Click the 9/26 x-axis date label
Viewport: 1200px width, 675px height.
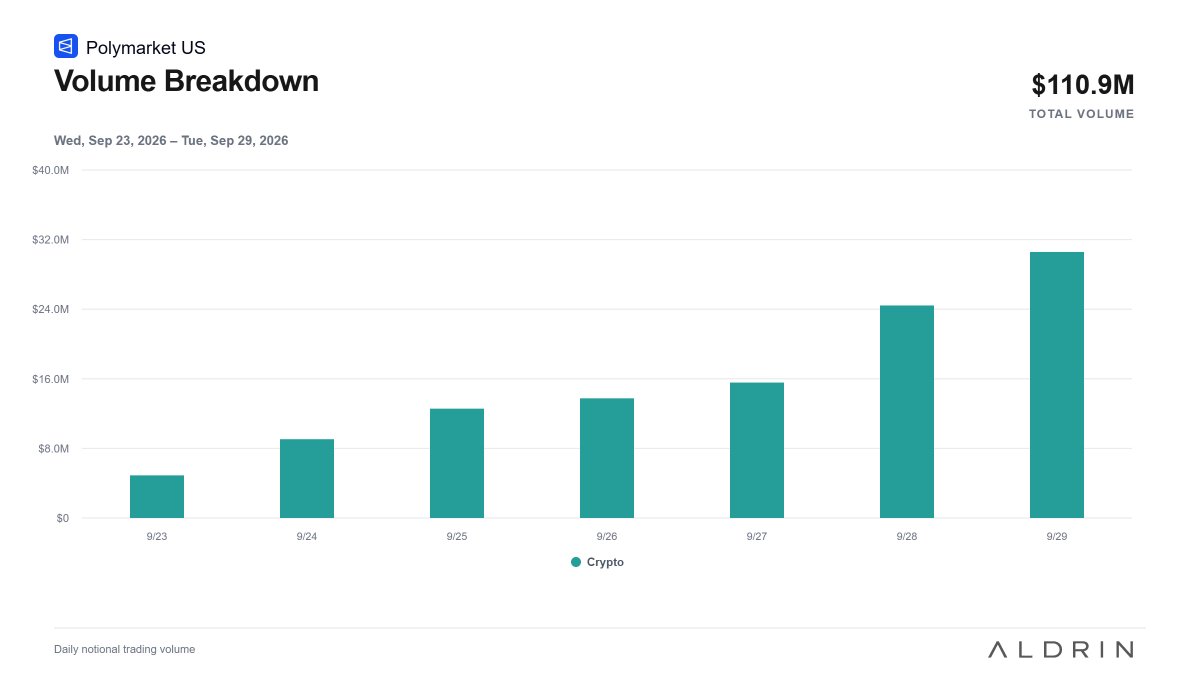[607, 537]
